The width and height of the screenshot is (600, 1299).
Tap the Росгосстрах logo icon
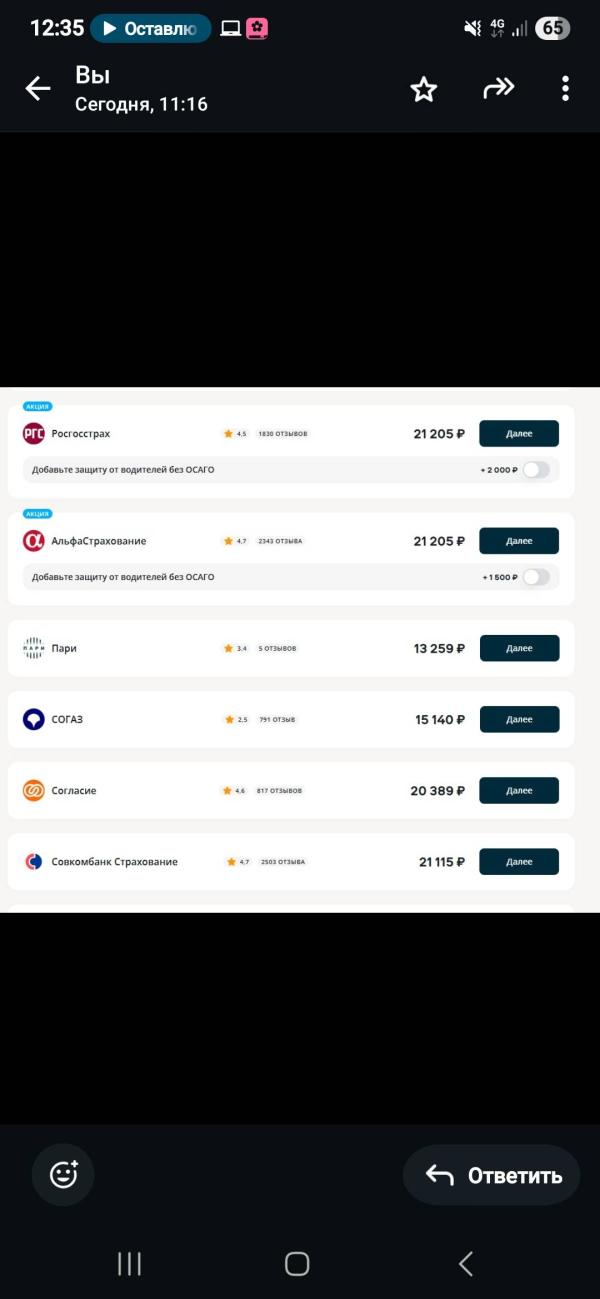pos(34,434)
